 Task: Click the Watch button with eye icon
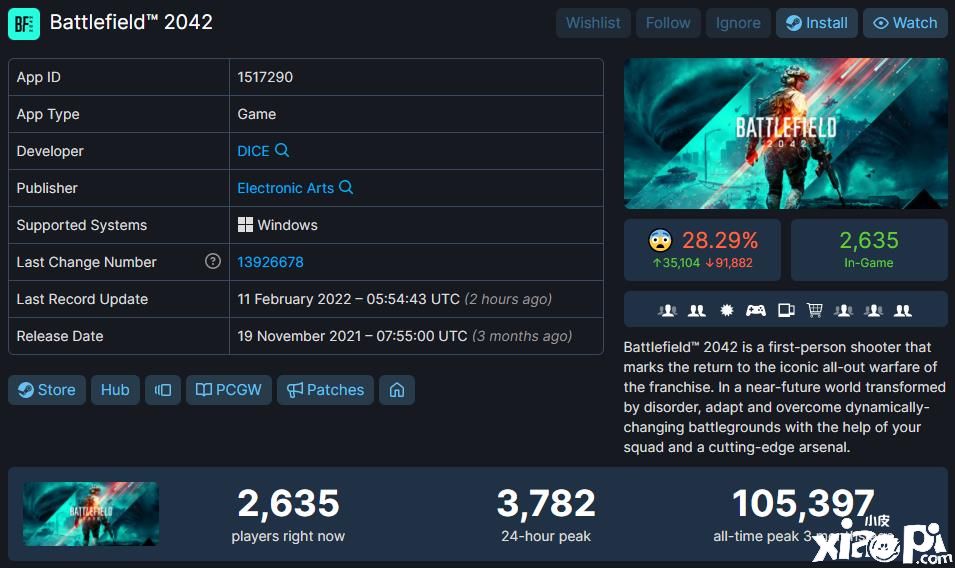pyautogui.click(x=905, y=23)
